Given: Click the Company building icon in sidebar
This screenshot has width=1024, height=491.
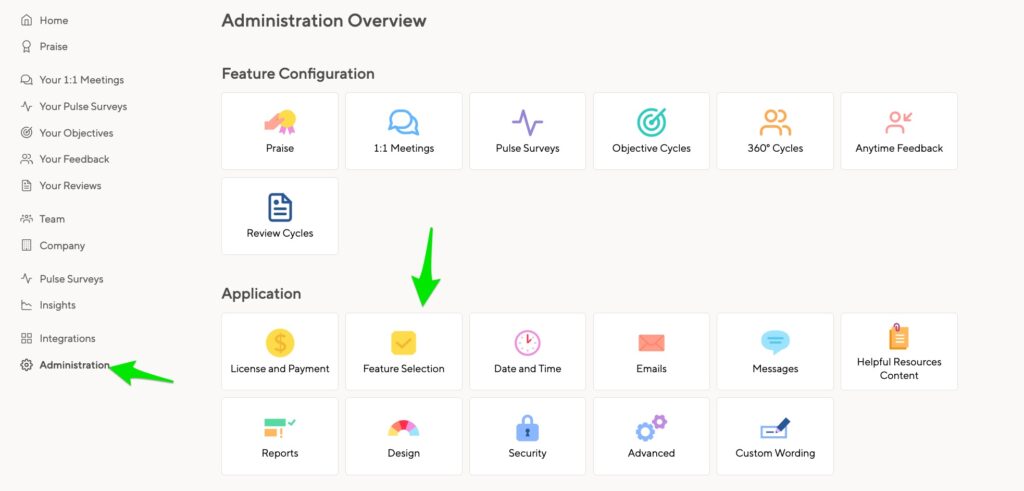Looking at the screenshot, I should click(x=26, y=246).
